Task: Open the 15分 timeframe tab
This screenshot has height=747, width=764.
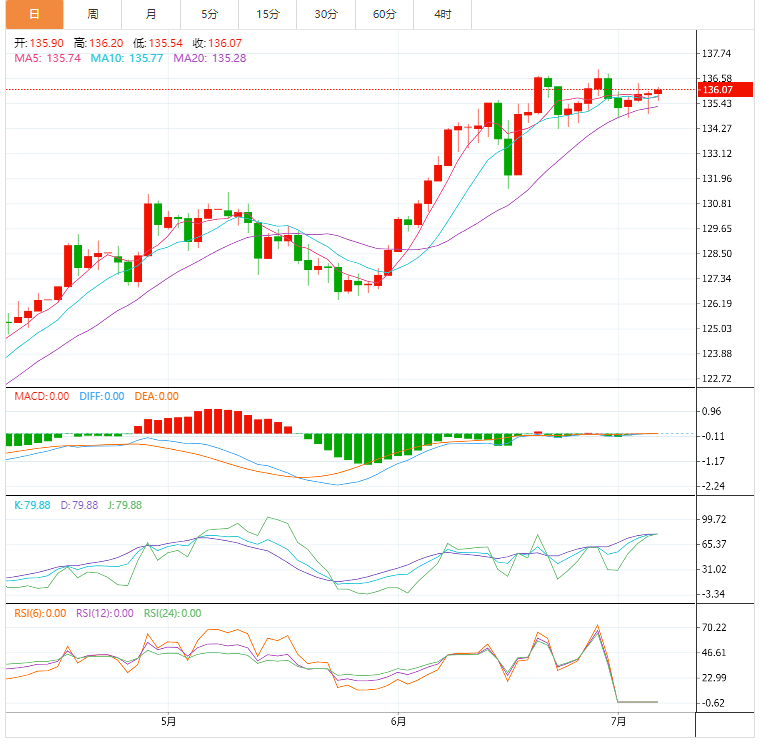Action: click(267, 14)
